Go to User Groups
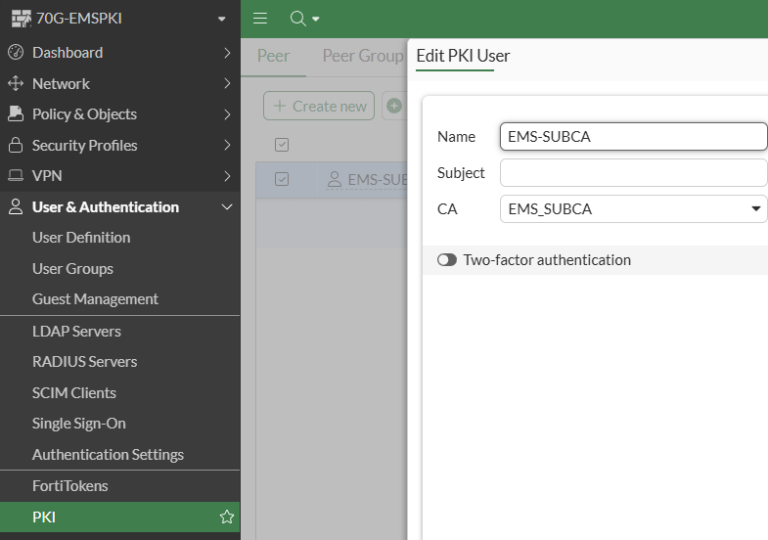Viewport: 768px width, 540px height. coord(72,269)
